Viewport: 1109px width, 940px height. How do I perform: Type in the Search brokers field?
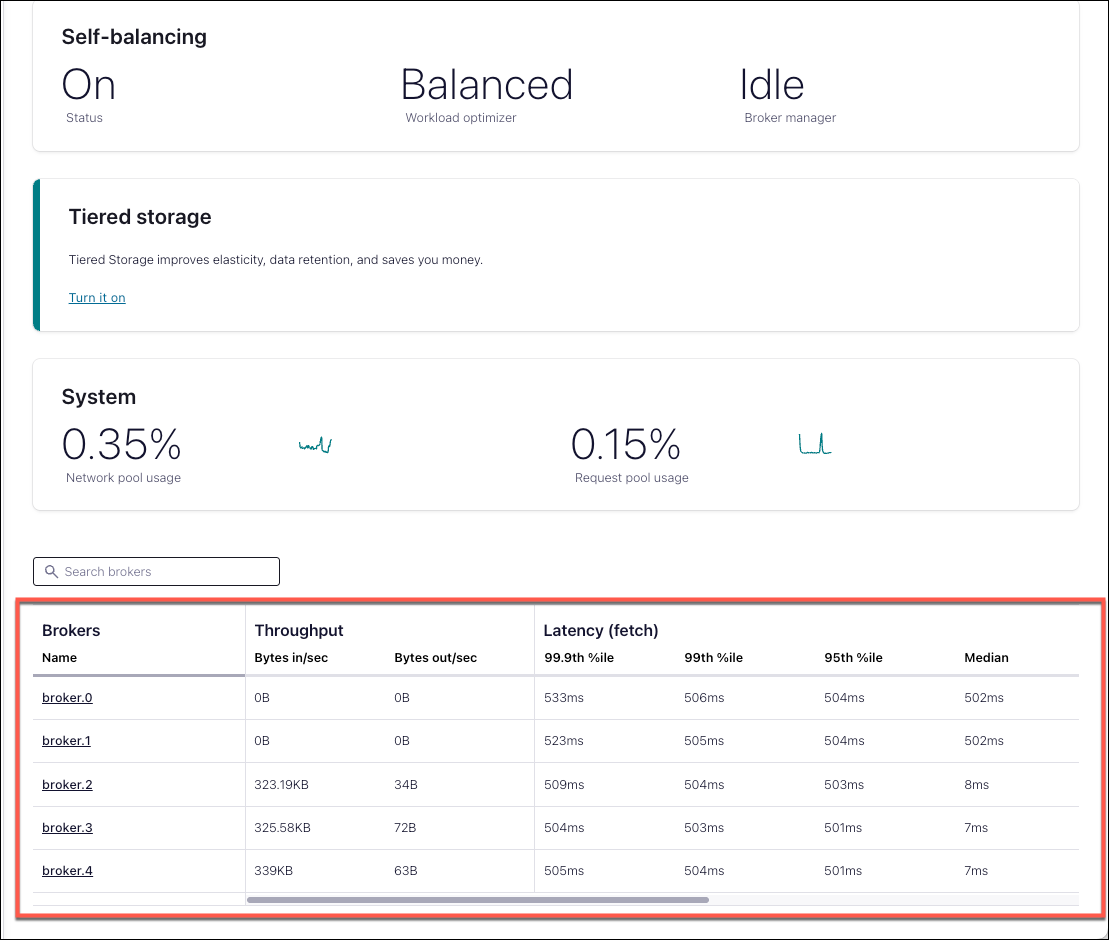click(x=165, y=572)
